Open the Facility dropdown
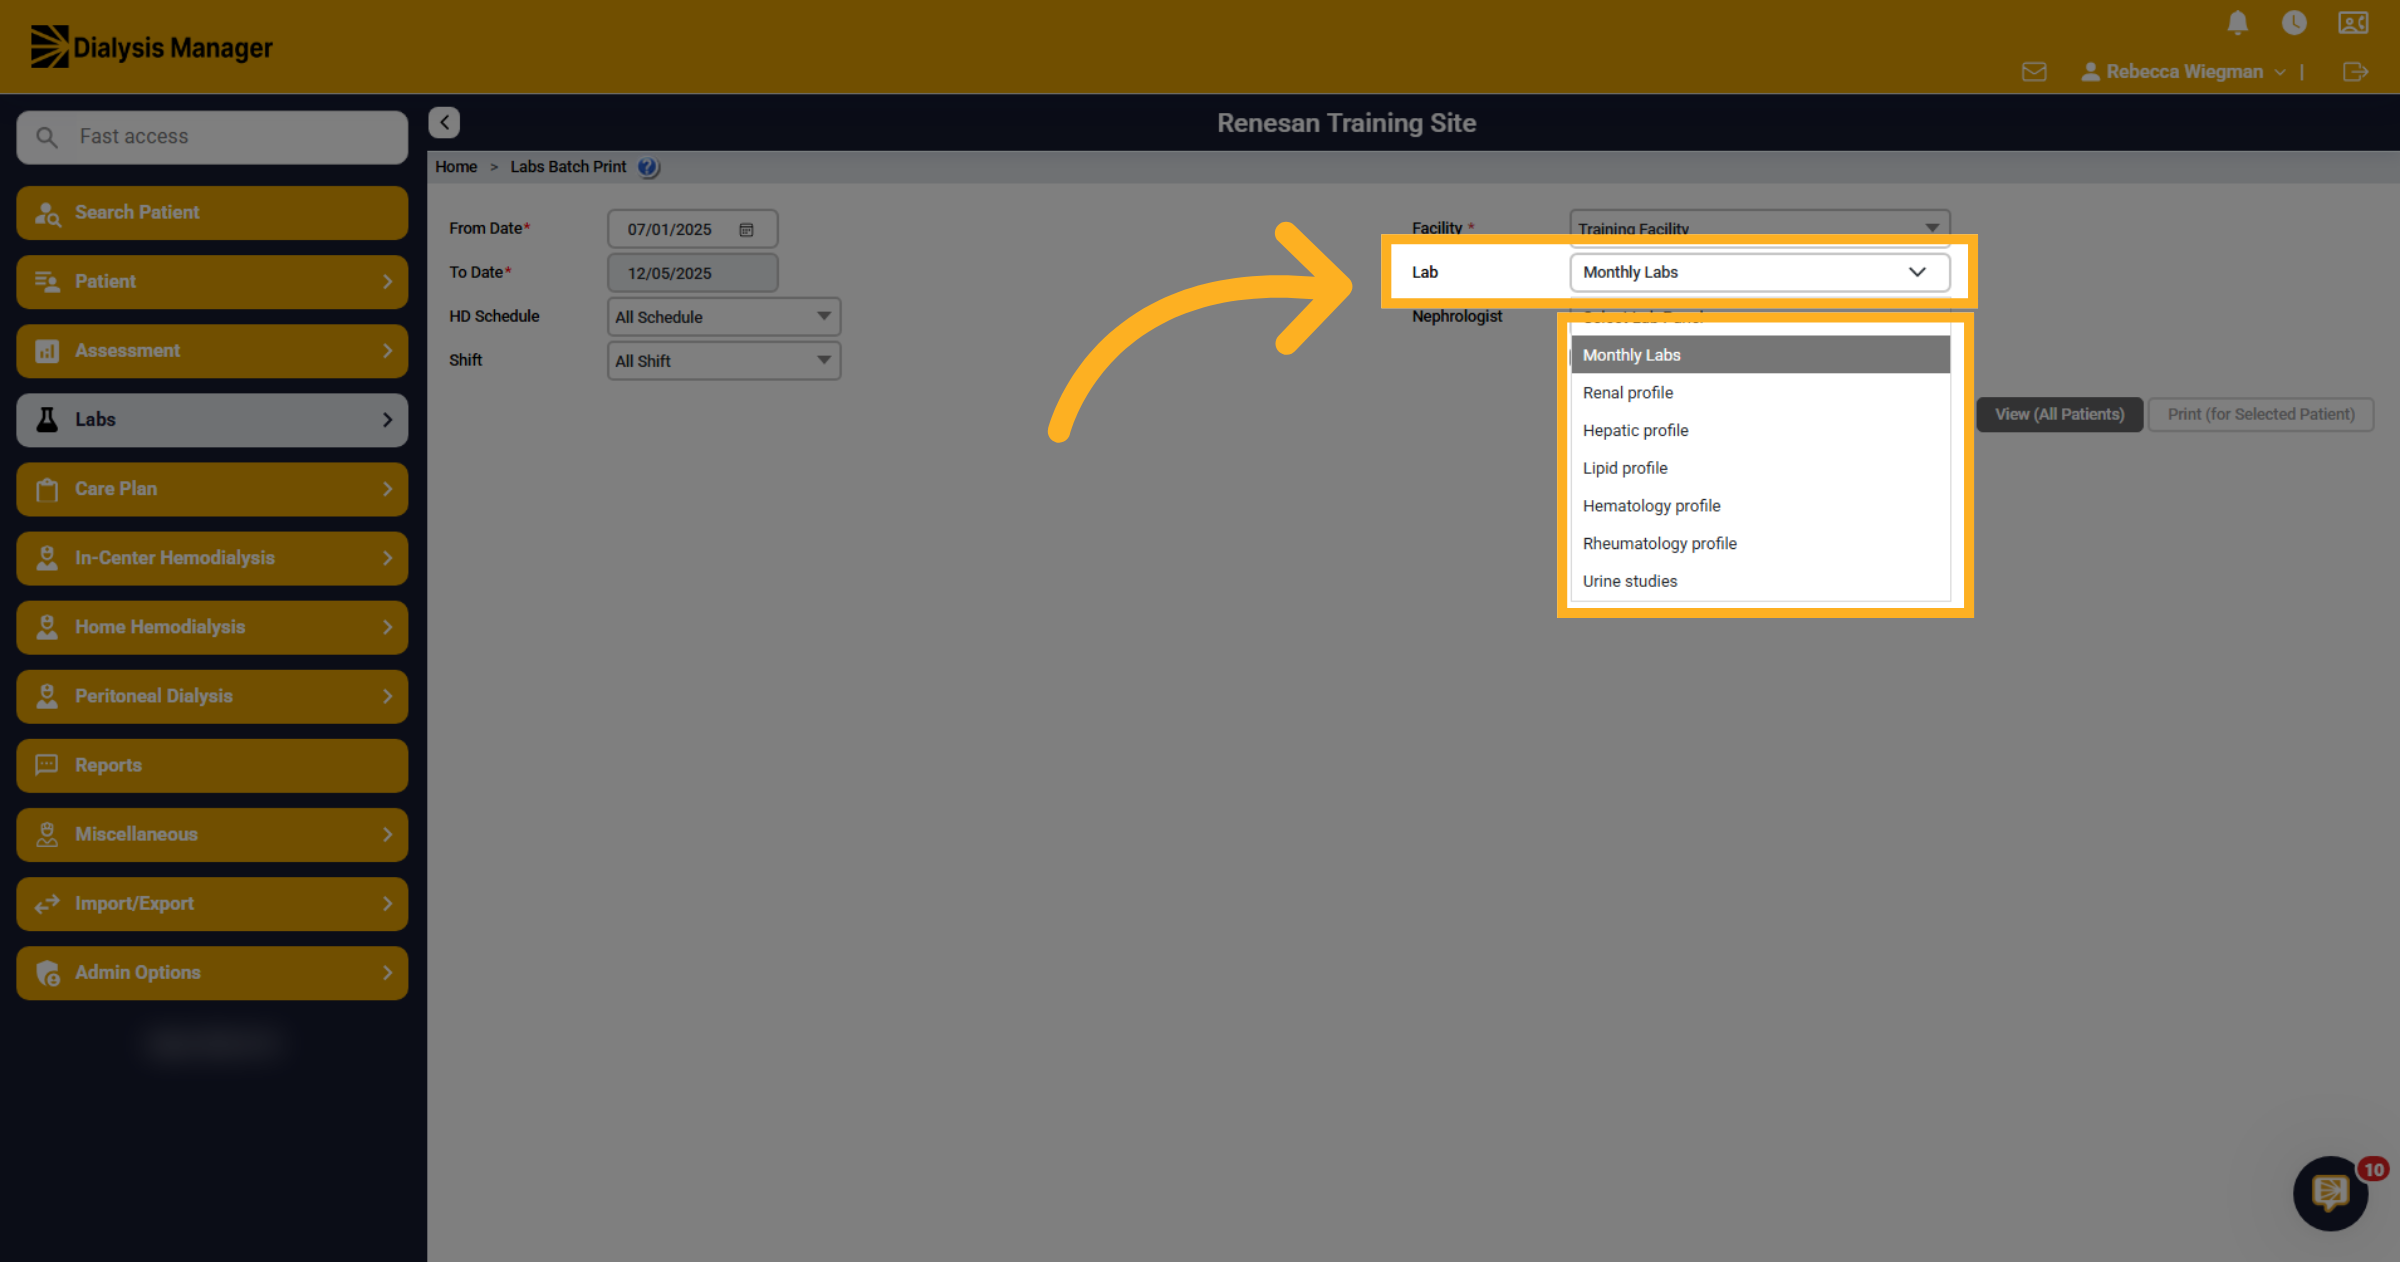This screenshot has height=1262, width=2400. (x=1760, y=228)
